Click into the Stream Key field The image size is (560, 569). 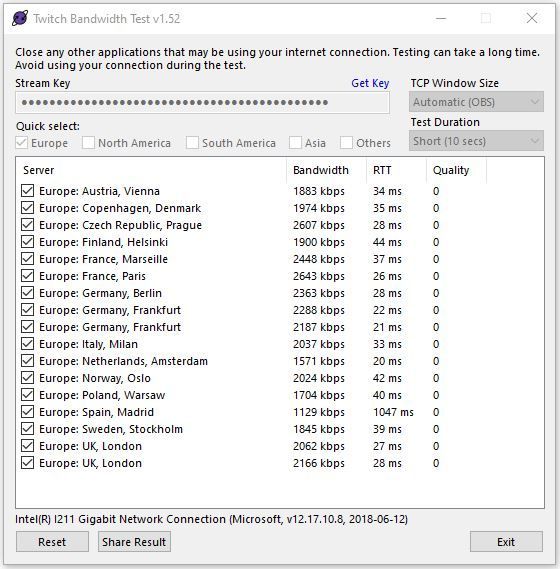click(203, 102)
